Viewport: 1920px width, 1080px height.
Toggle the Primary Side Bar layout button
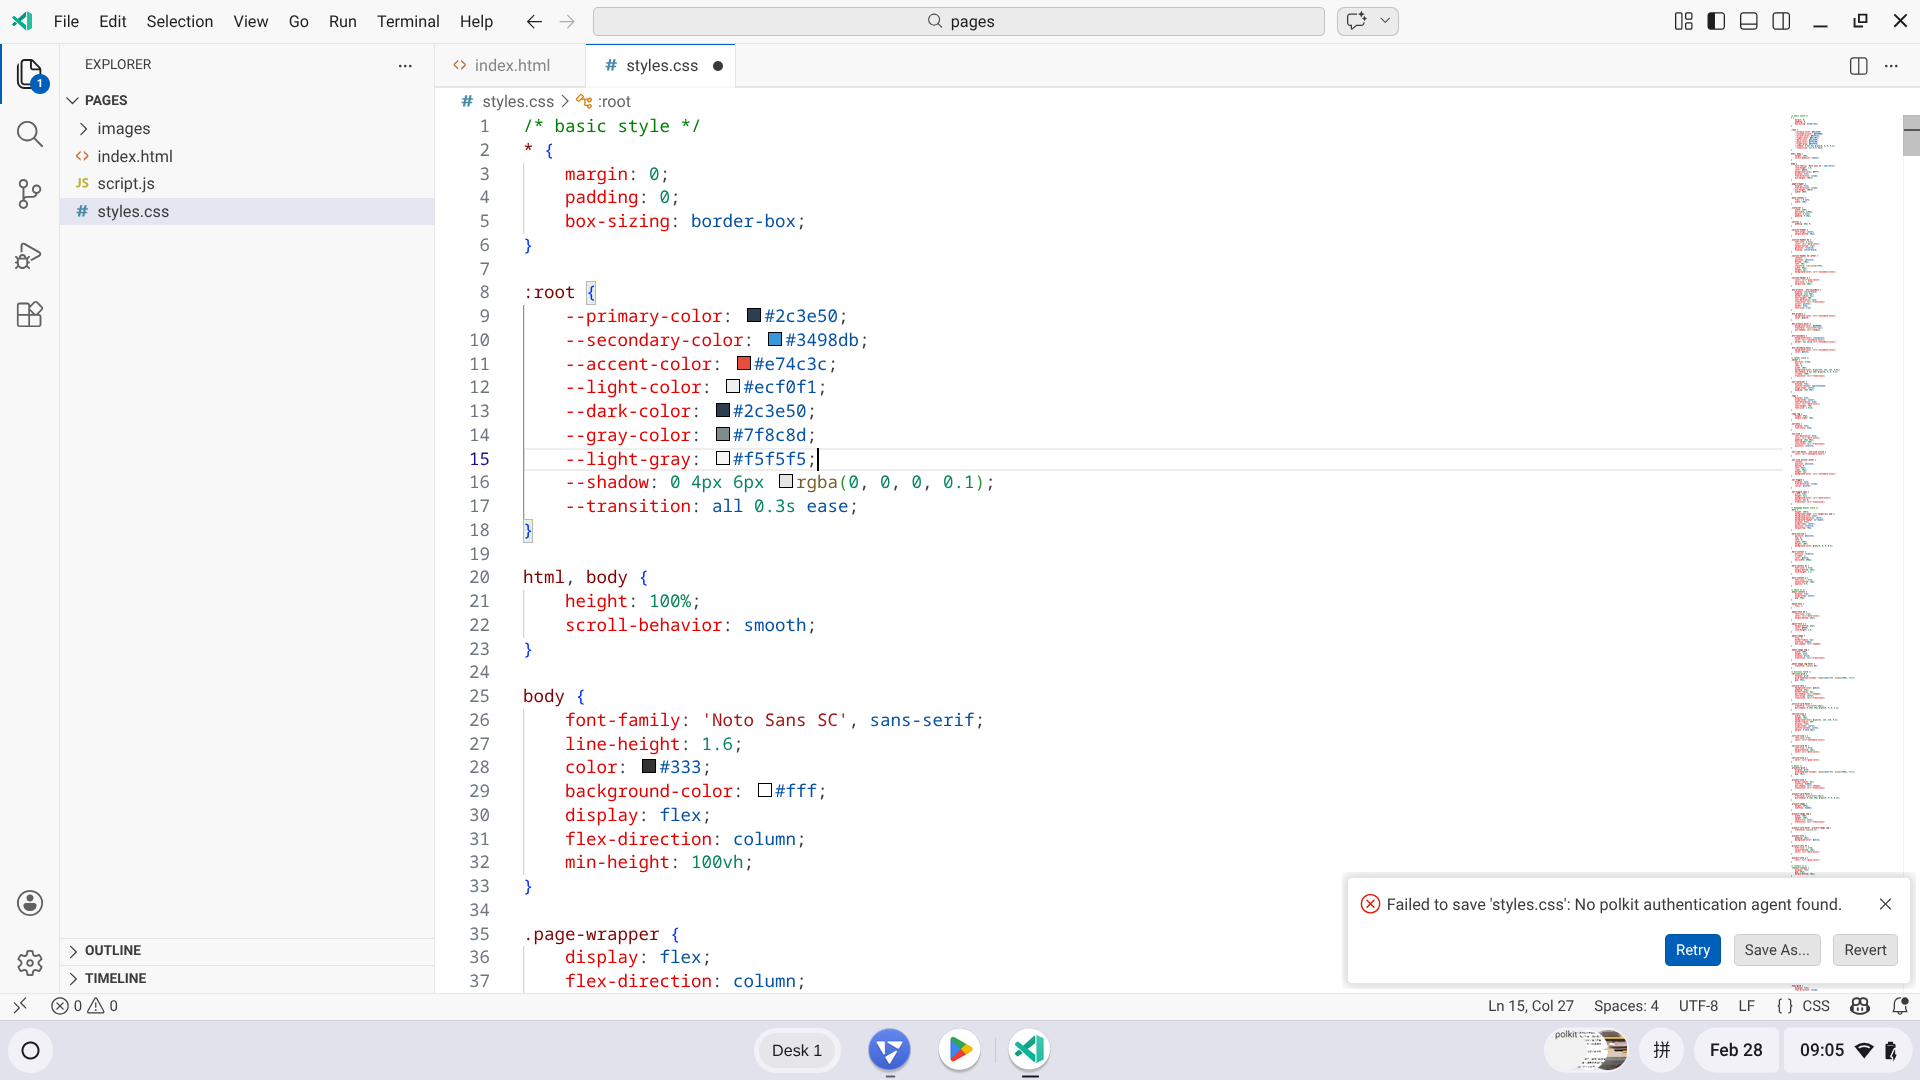[1716, 21]
